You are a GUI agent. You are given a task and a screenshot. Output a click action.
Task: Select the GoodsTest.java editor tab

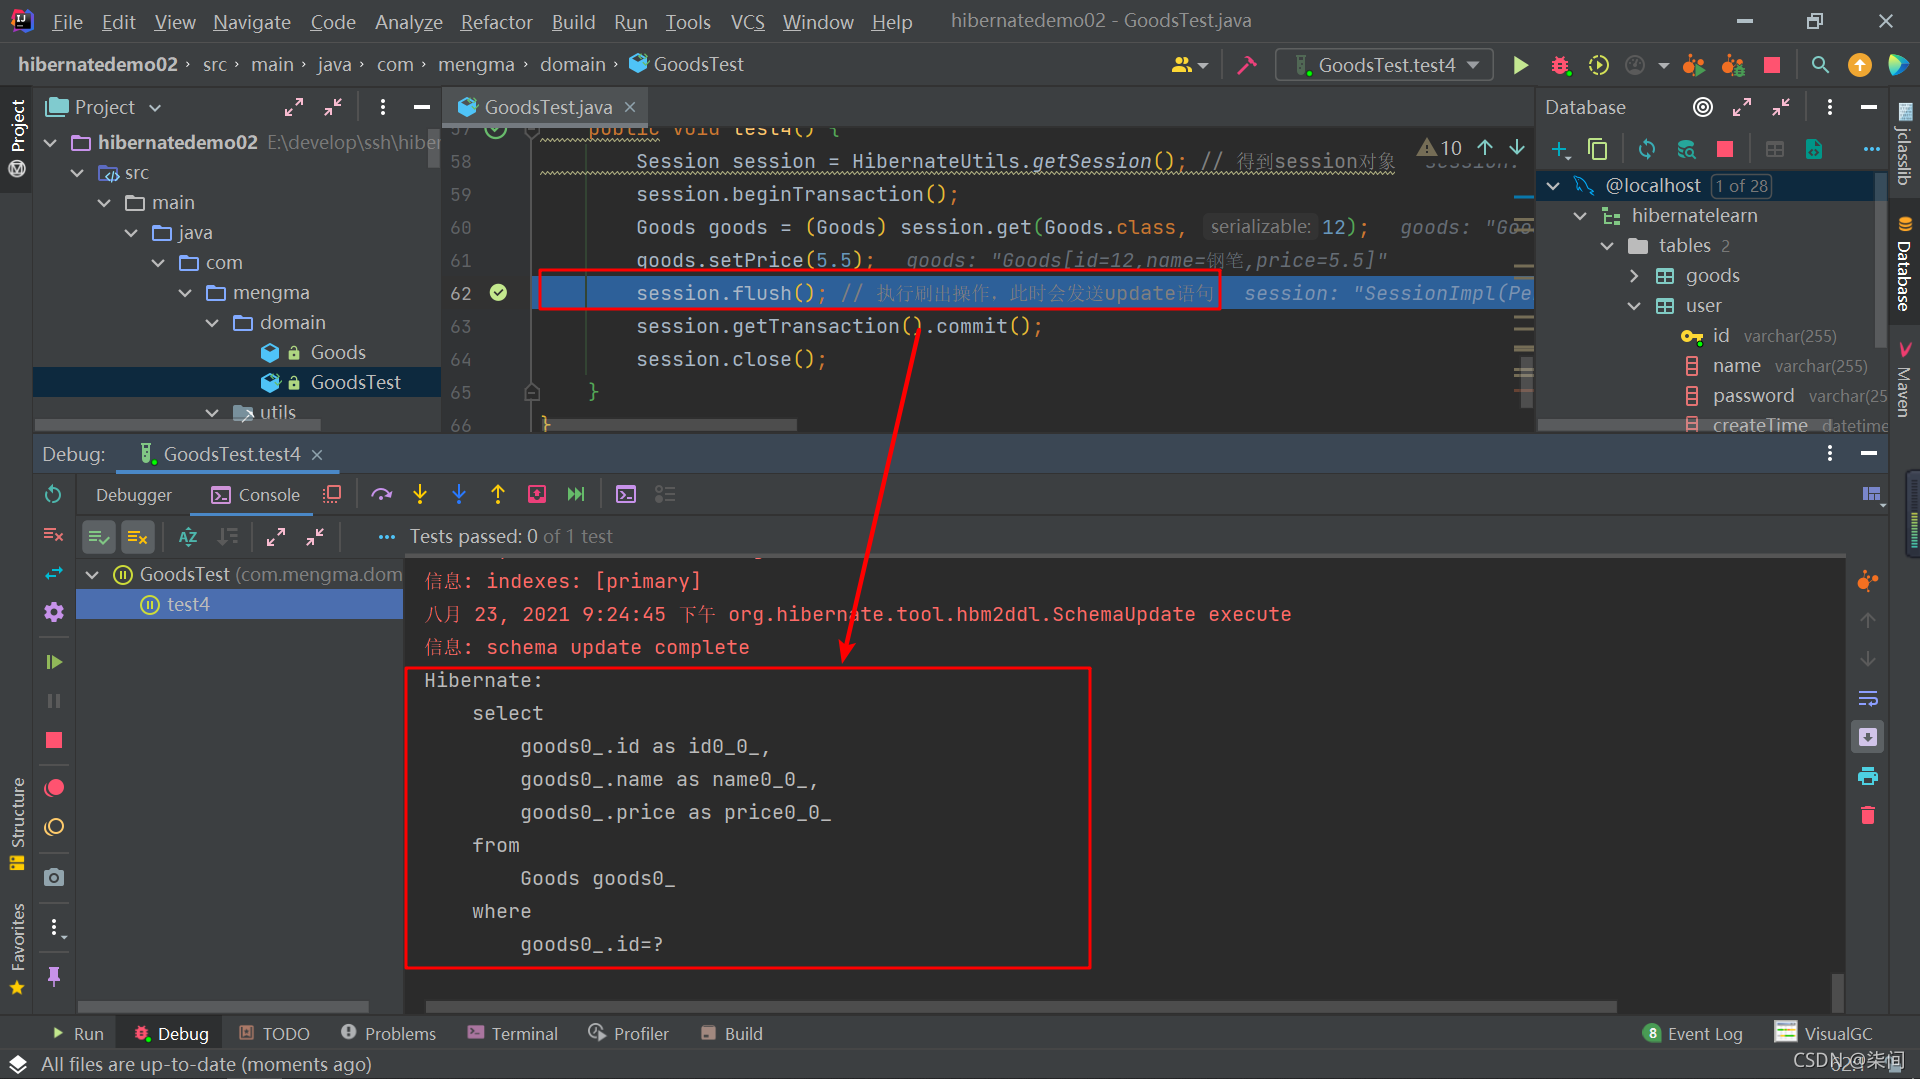tap(548, 107)
